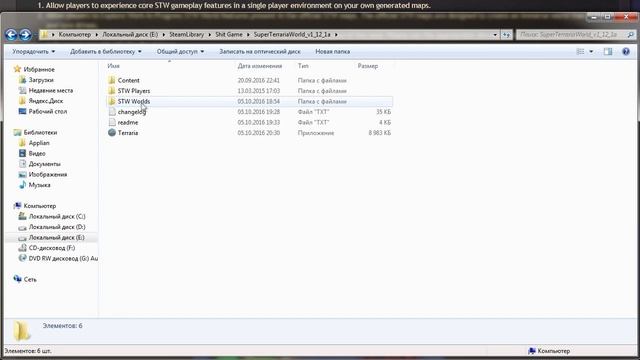Click Локальный диск (E:) breadcrumb

130,35
